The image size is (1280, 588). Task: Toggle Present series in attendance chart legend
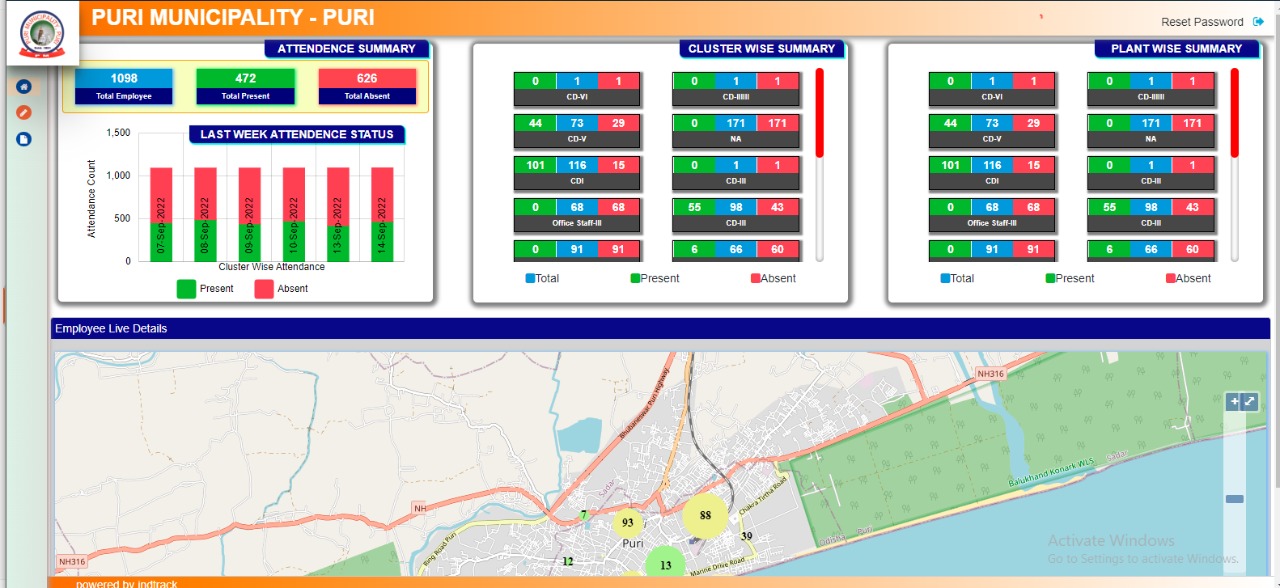pyautogui.click(x=205, y=289)
